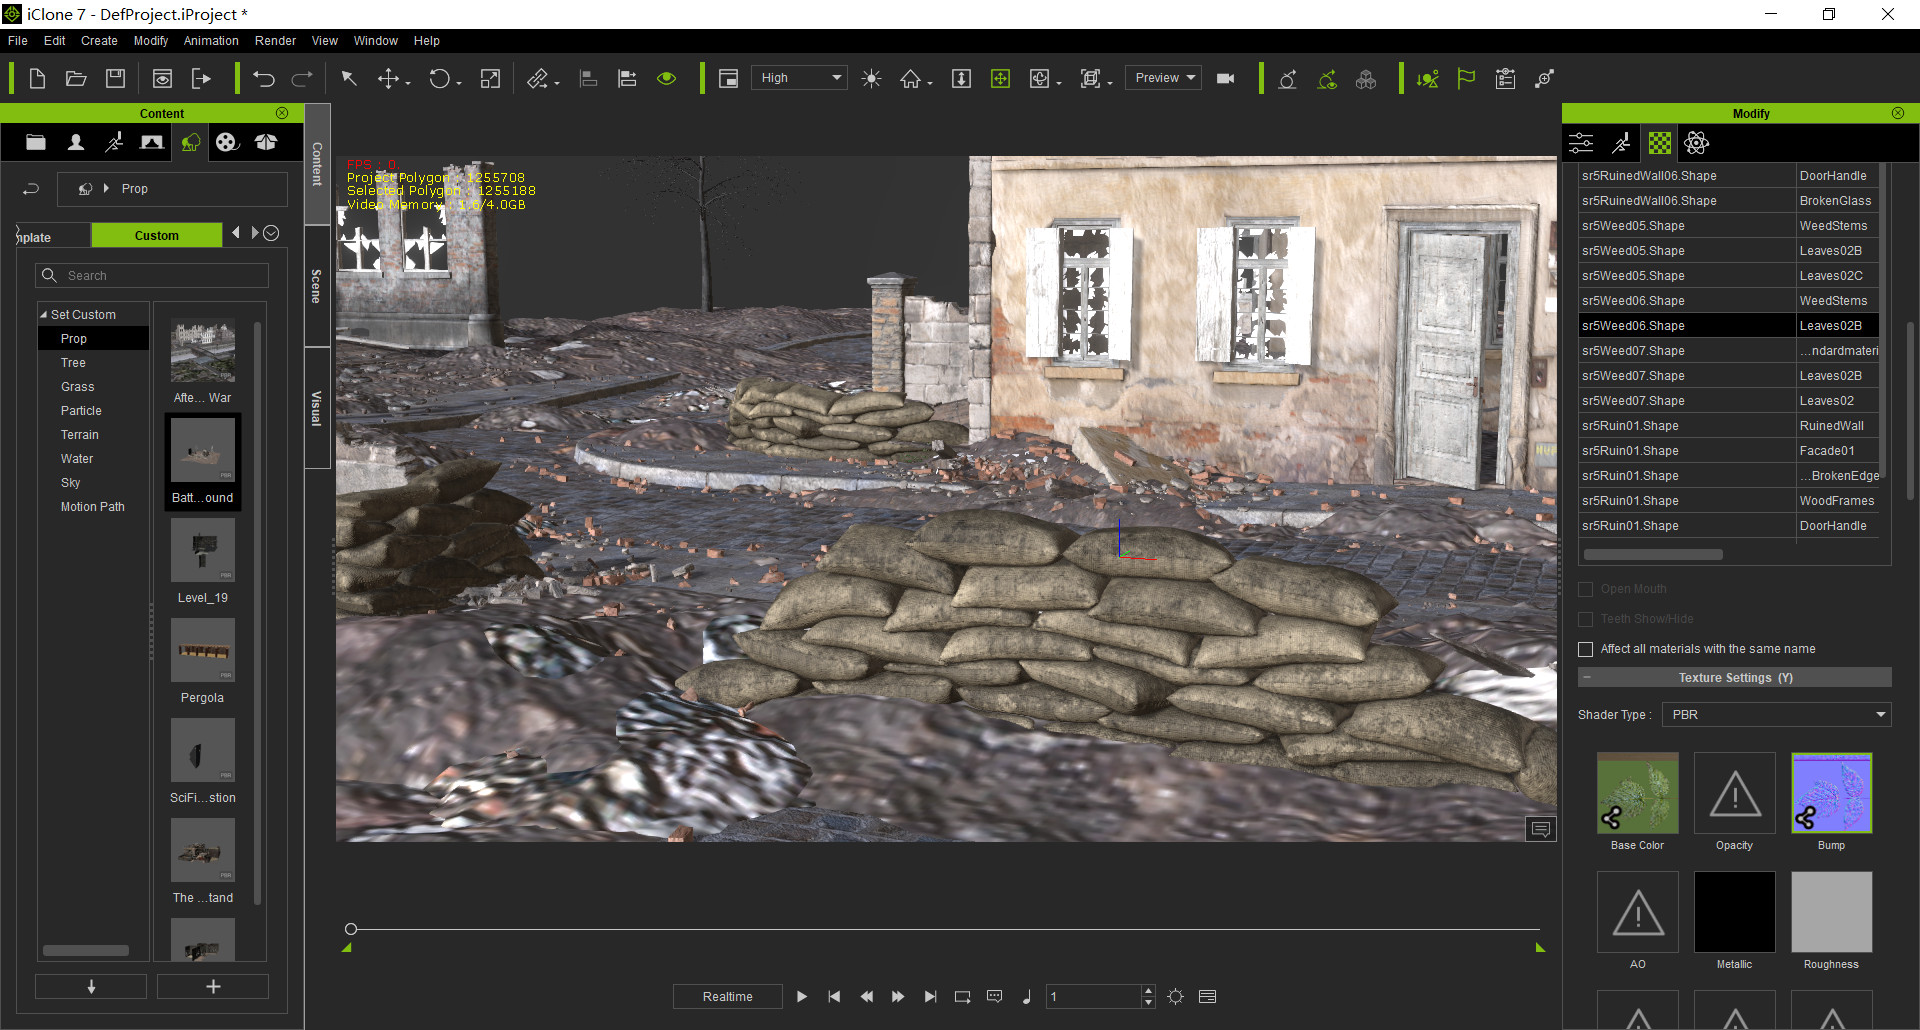Click the Roughness texture swatch
The image size is (1920, 1030).
(1831, 912)
